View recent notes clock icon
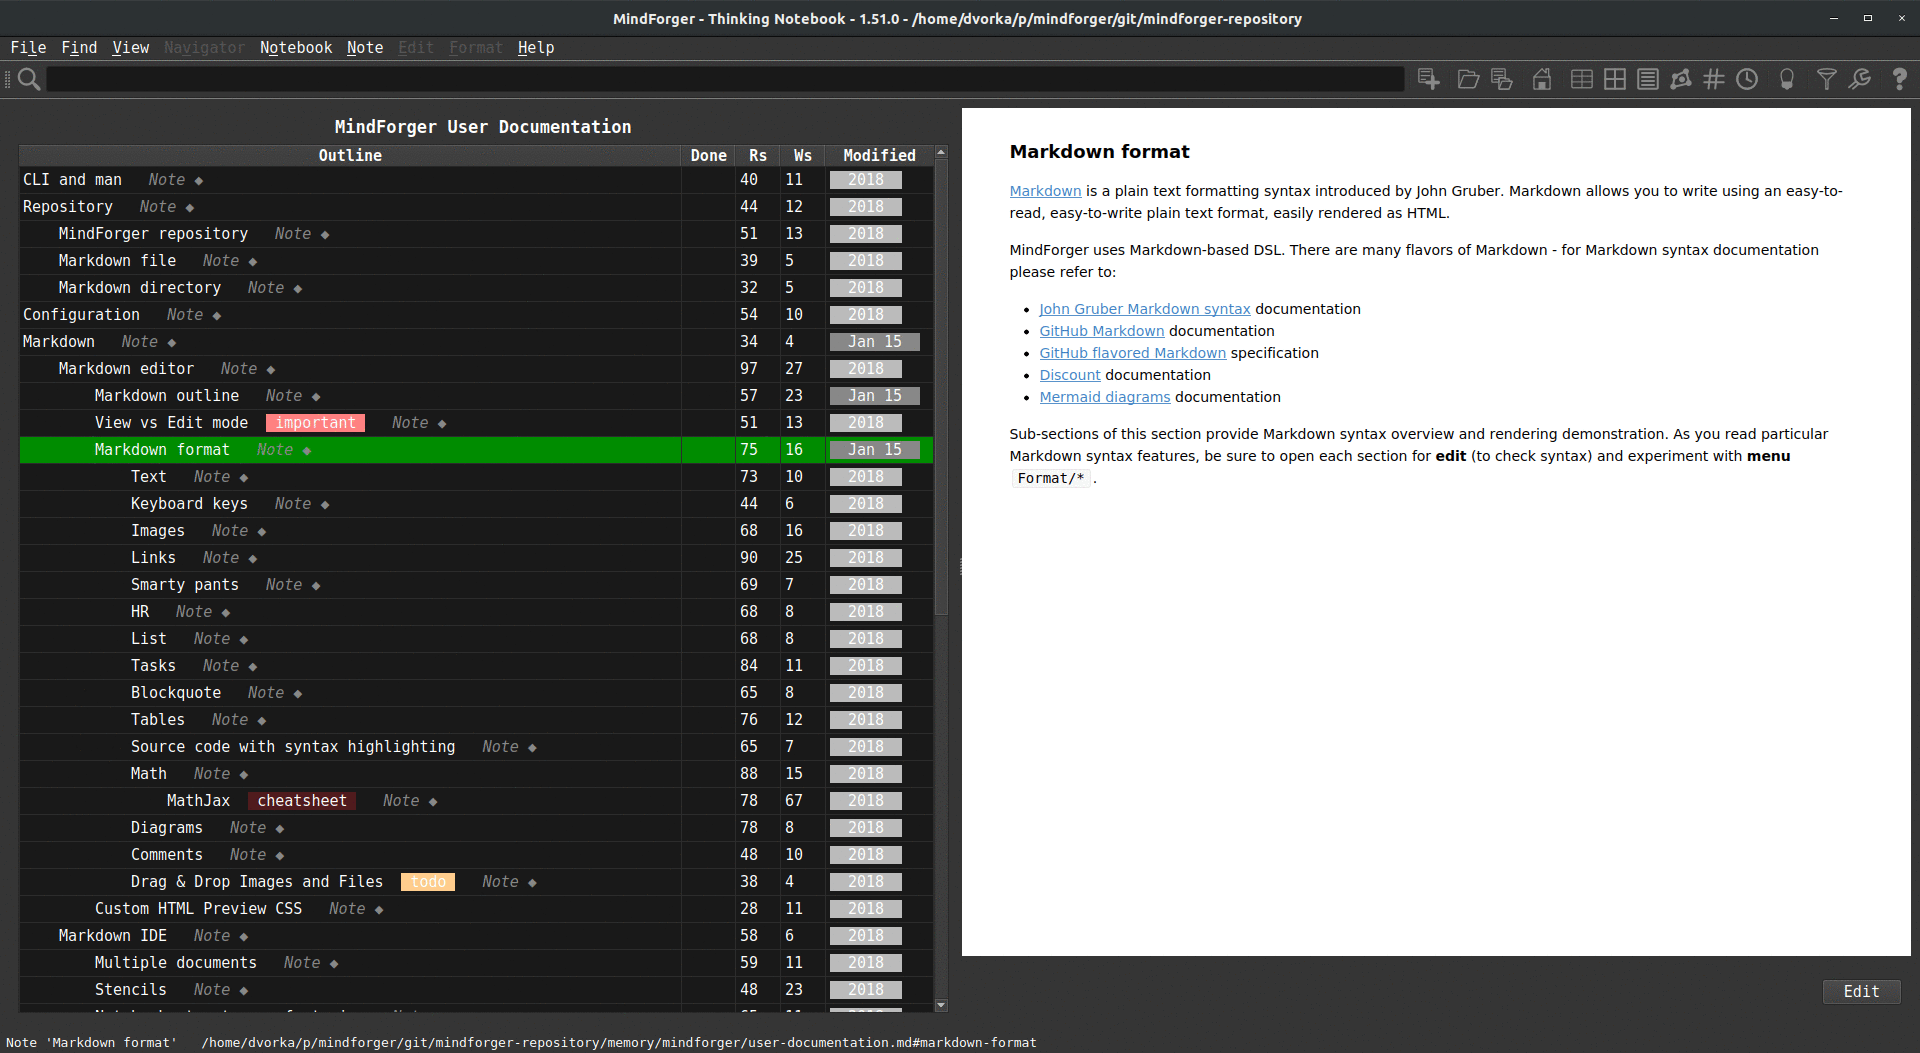The height and width of the screenshot is (1053, 1920). (x=1746, y=79)
